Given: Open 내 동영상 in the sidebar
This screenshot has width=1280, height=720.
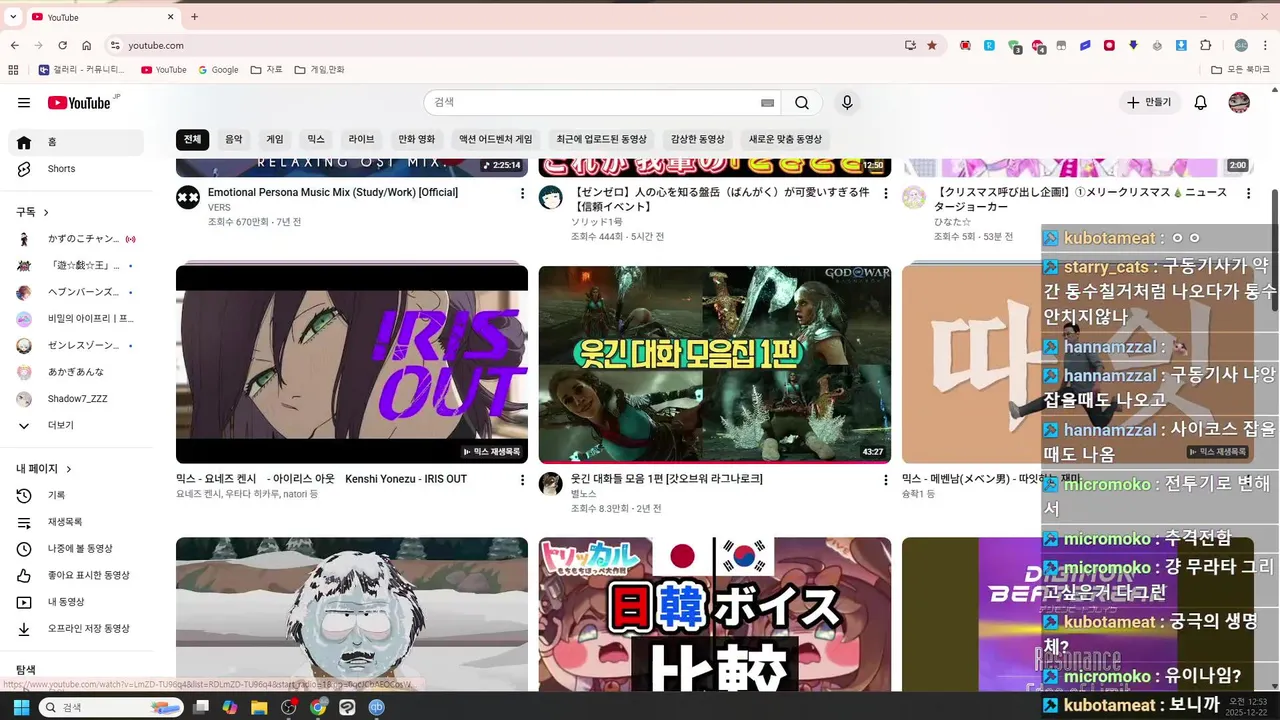Looking at the screenshot, I should coord(76,602).
